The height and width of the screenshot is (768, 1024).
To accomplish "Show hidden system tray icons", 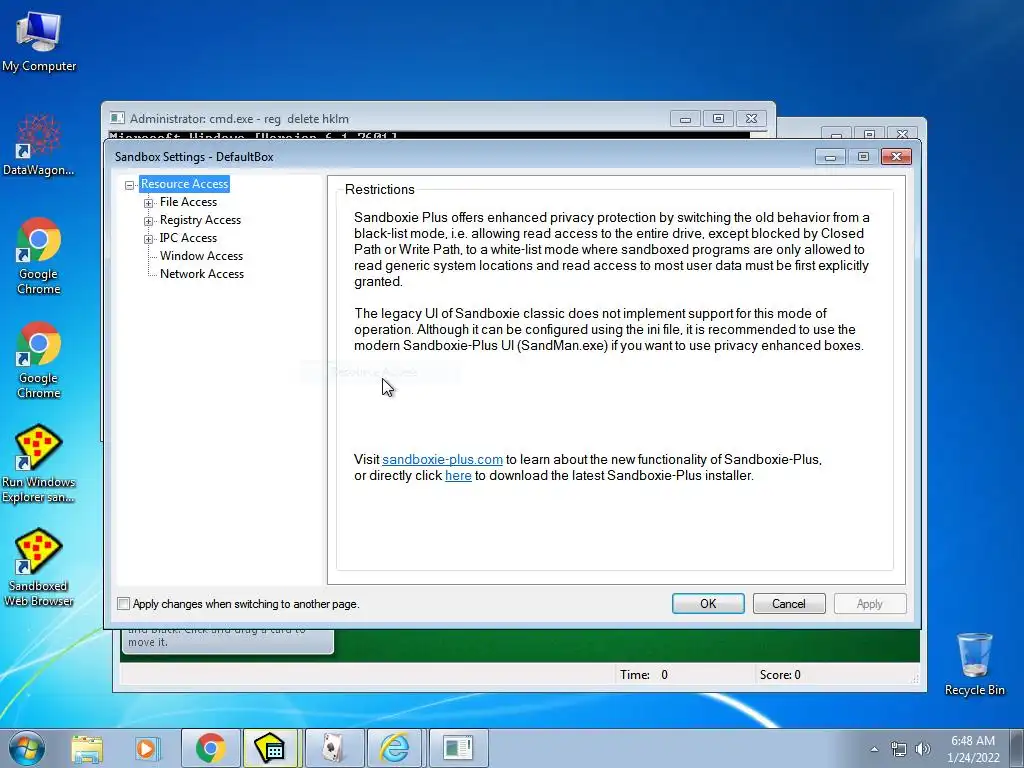I will tap(874, 749).
